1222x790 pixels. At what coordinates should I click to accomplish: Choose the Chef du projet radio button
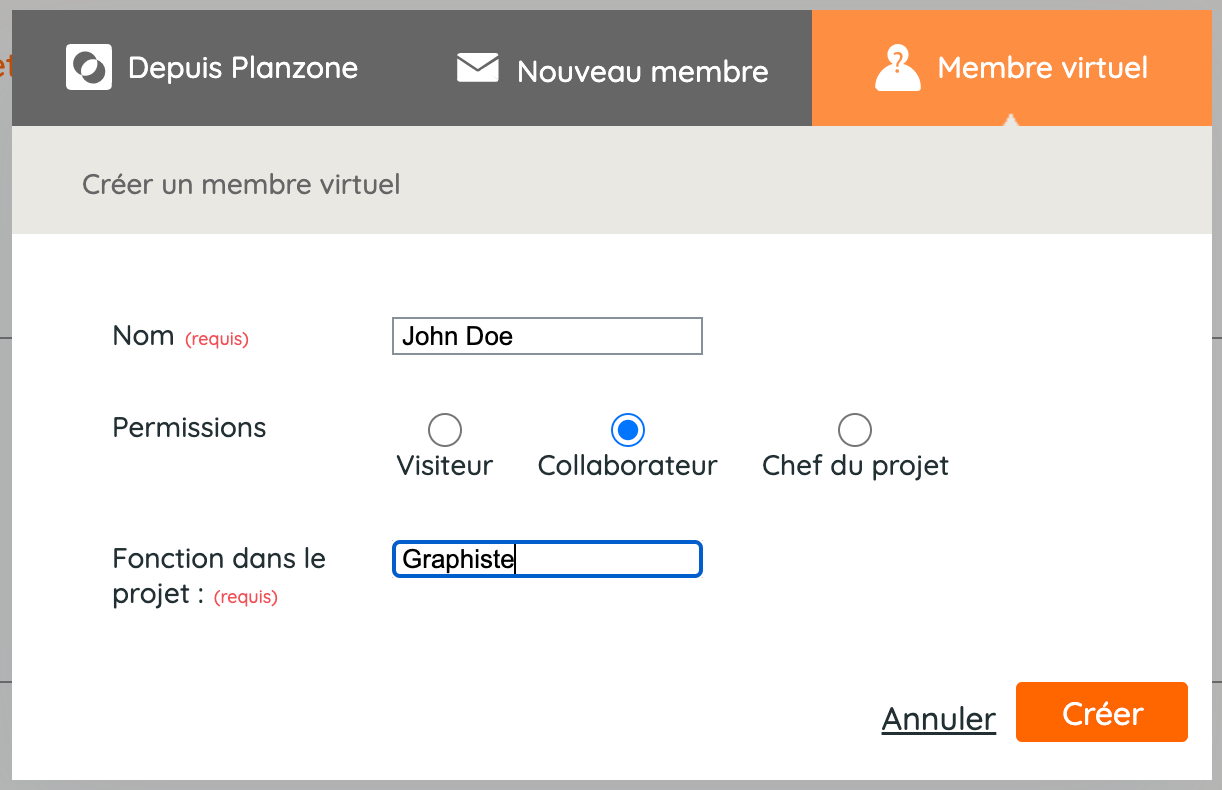pyautogui.click(x=854, y=430)
